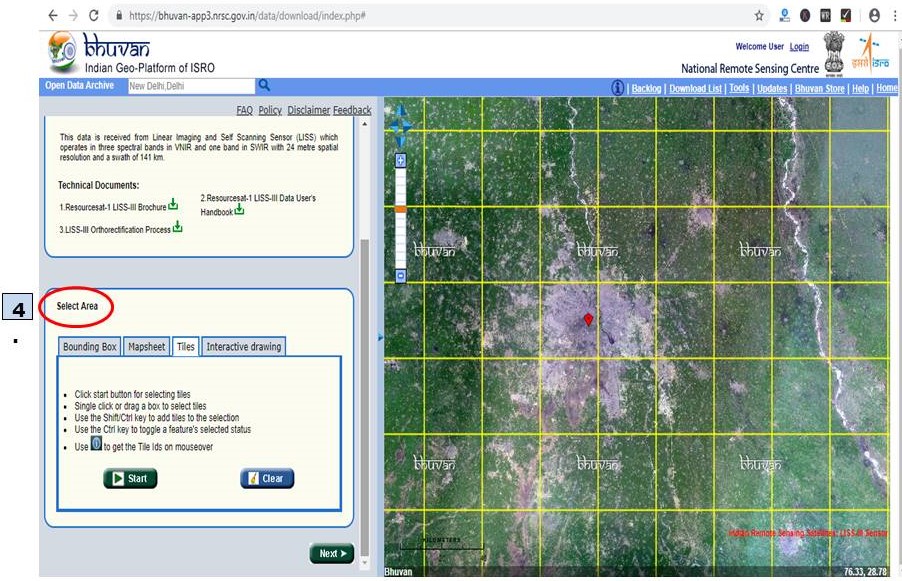Viewport: 902px width, 581px height.
Task: Go forward in browser history
Action: [73, 16]
